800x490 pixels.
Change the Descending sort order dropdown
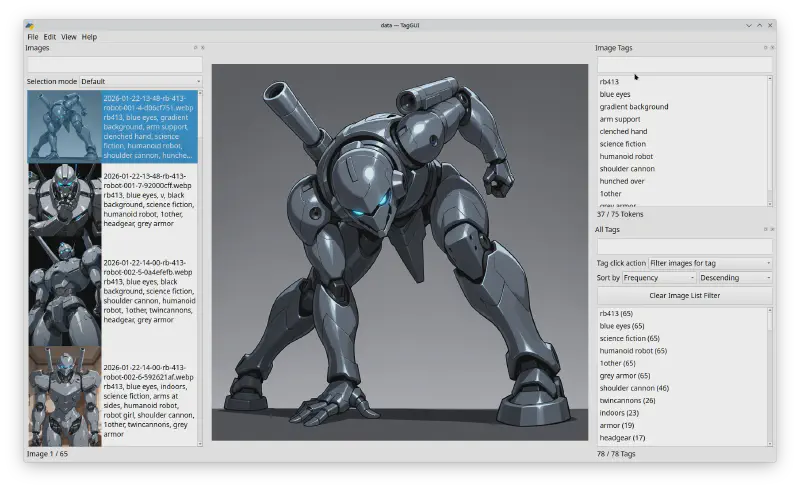click(735, 277)
